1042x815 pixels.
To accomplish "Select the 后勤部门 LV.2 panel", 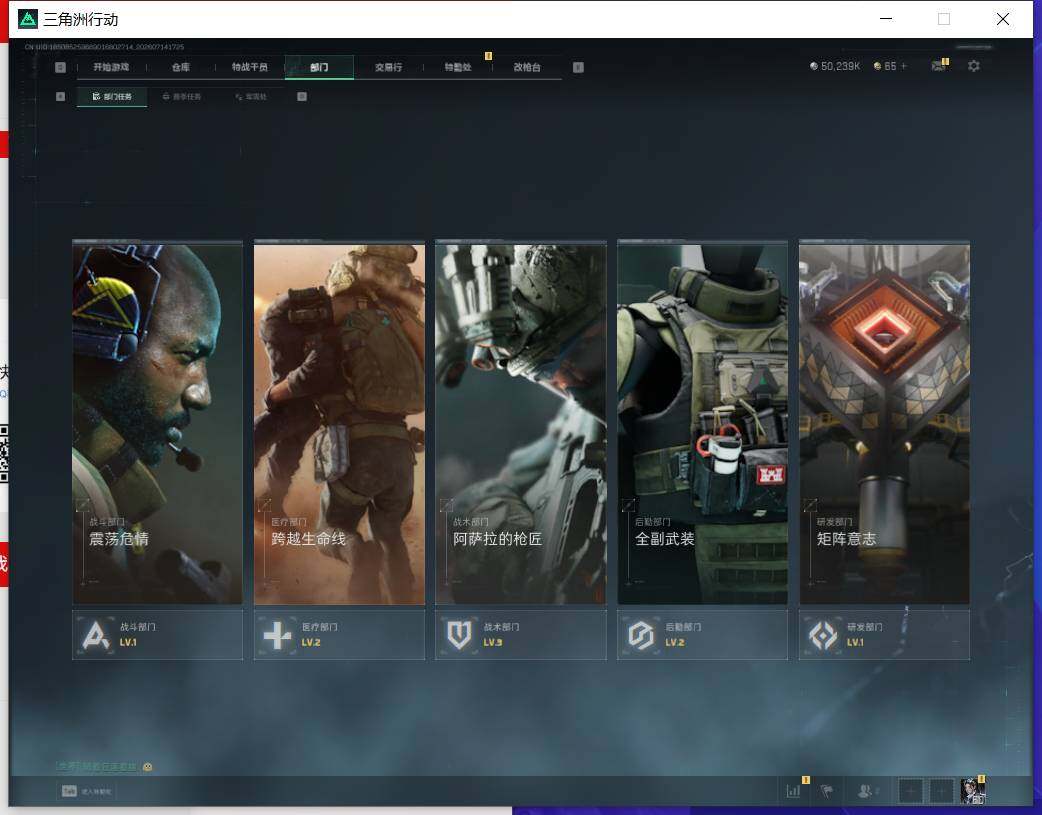I will (x=702, y=635).
